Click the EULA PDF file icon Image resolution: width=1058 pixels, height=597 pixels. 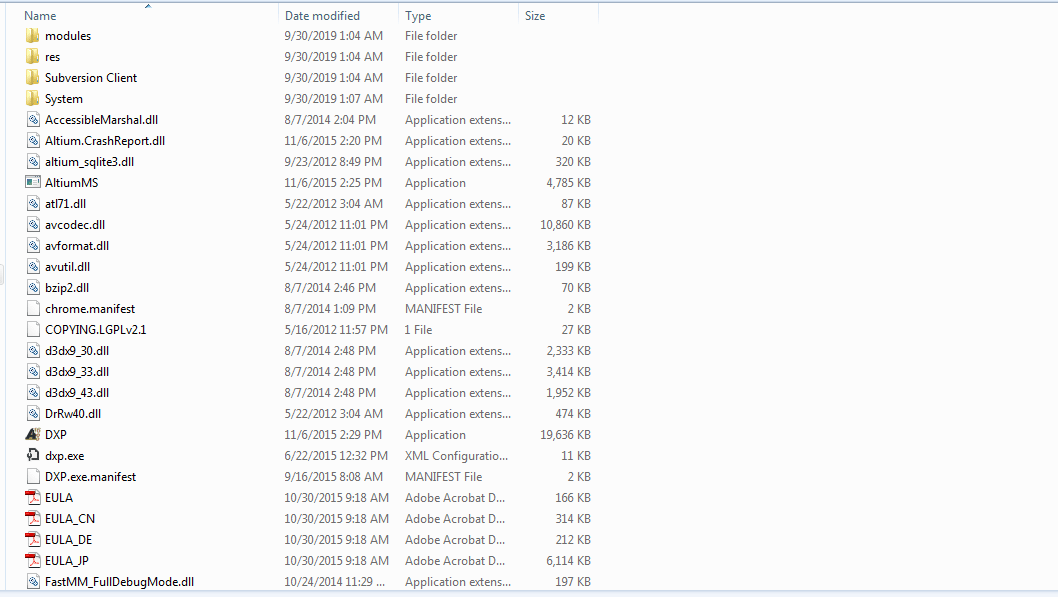32,498
